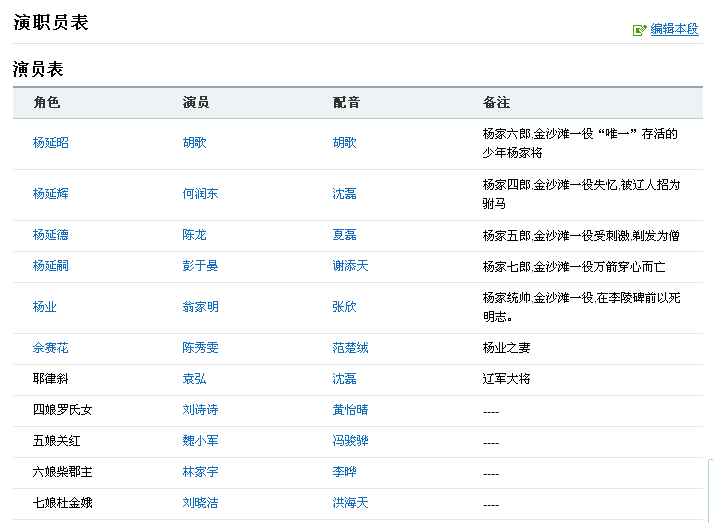This screenshot has height=523, width=713.
Task: Open actor 彭于晏 page
Action: click(200, 266)
